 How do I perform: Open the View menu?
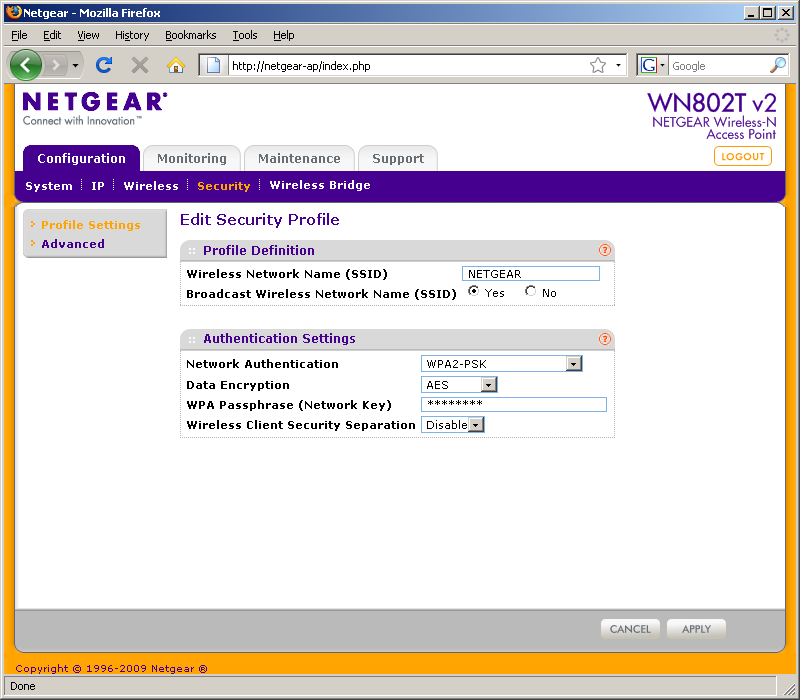pos(88,35)
